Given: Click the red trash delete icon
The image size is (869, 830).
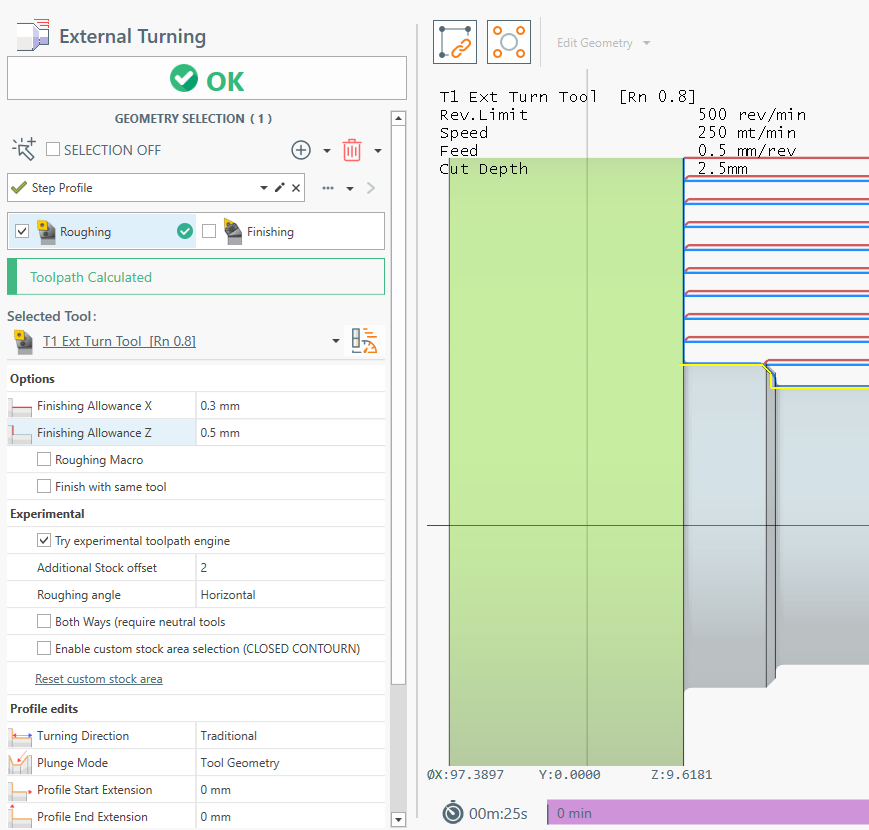Looking at the screenshot, I should (352, 150).
